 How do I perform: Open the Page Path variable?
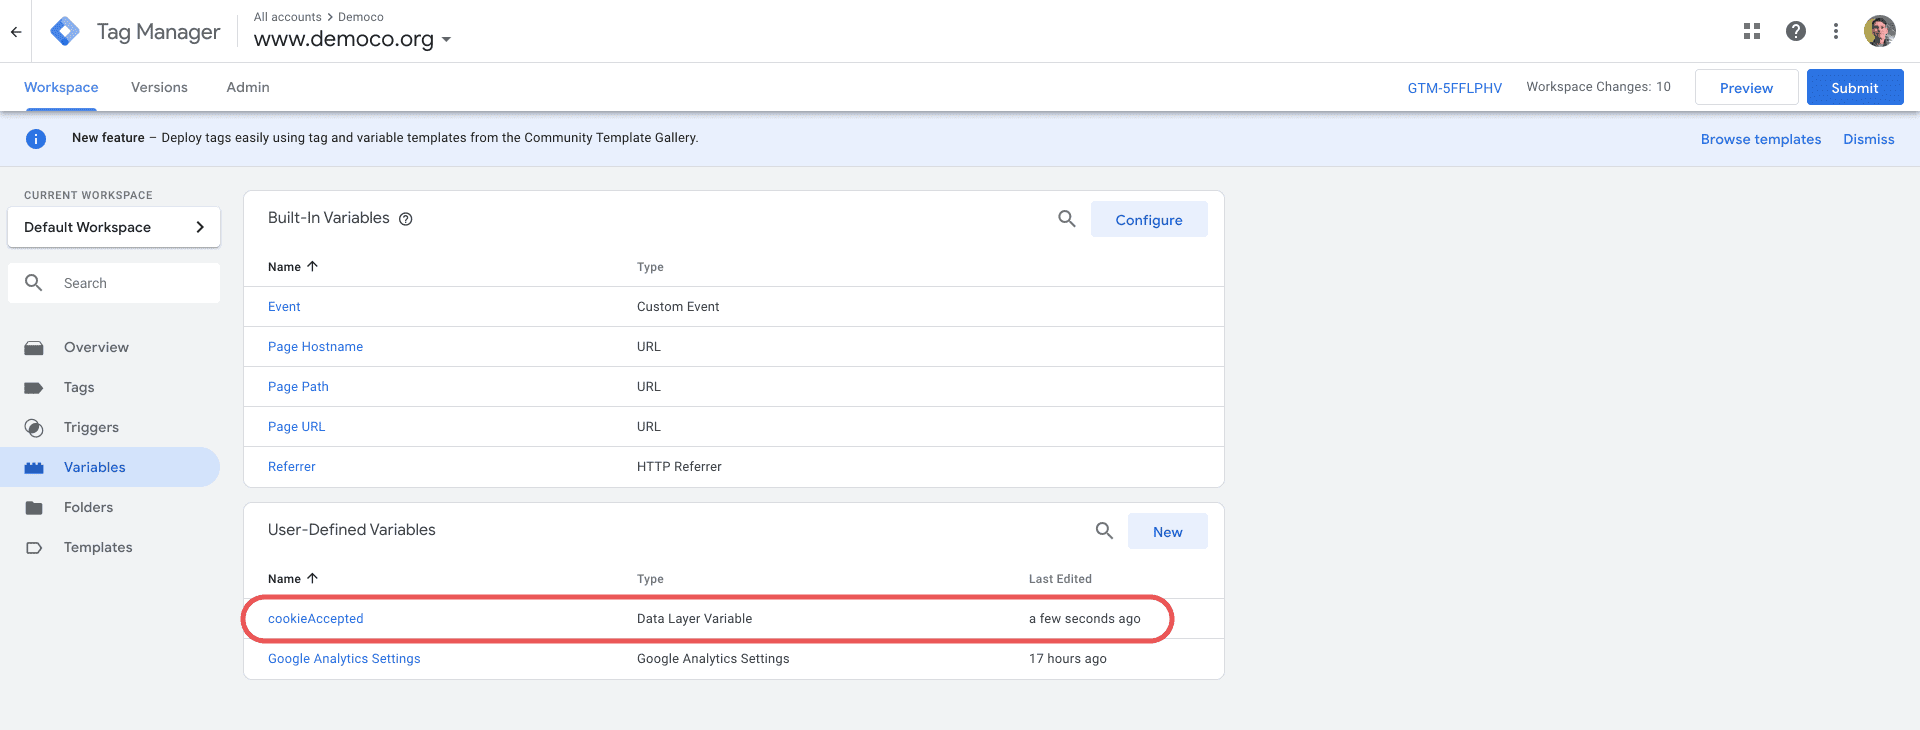point(298,387)
